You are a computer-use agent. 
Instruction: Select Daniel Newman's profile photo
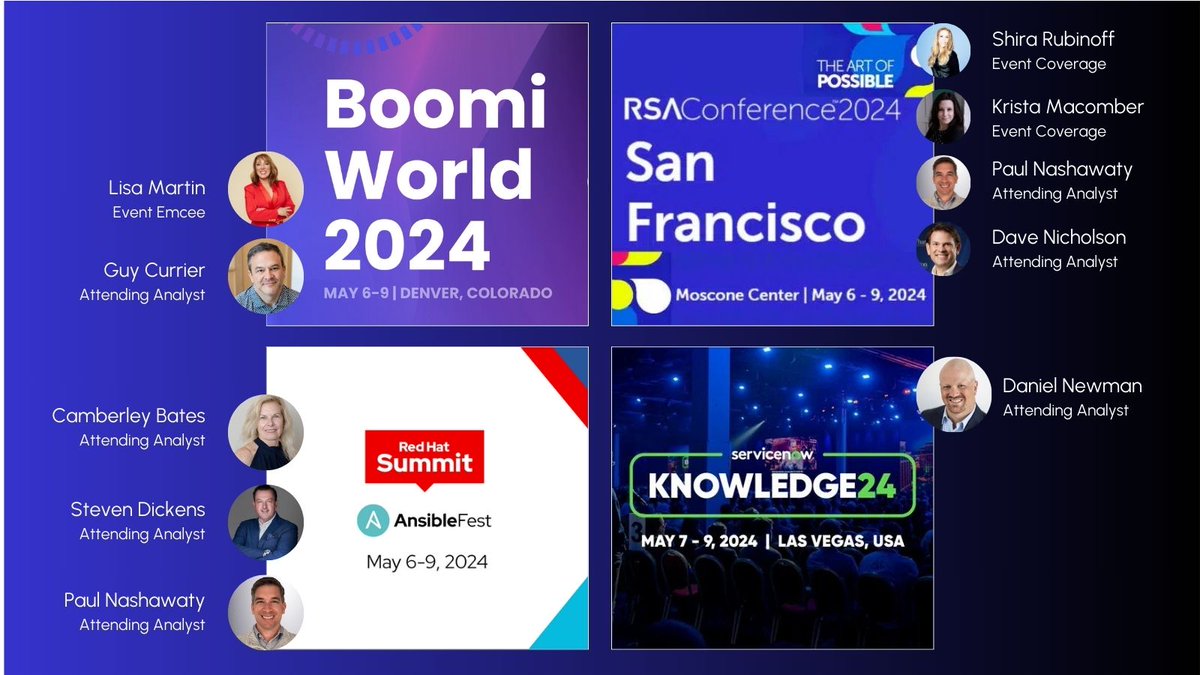pos(952,395)
